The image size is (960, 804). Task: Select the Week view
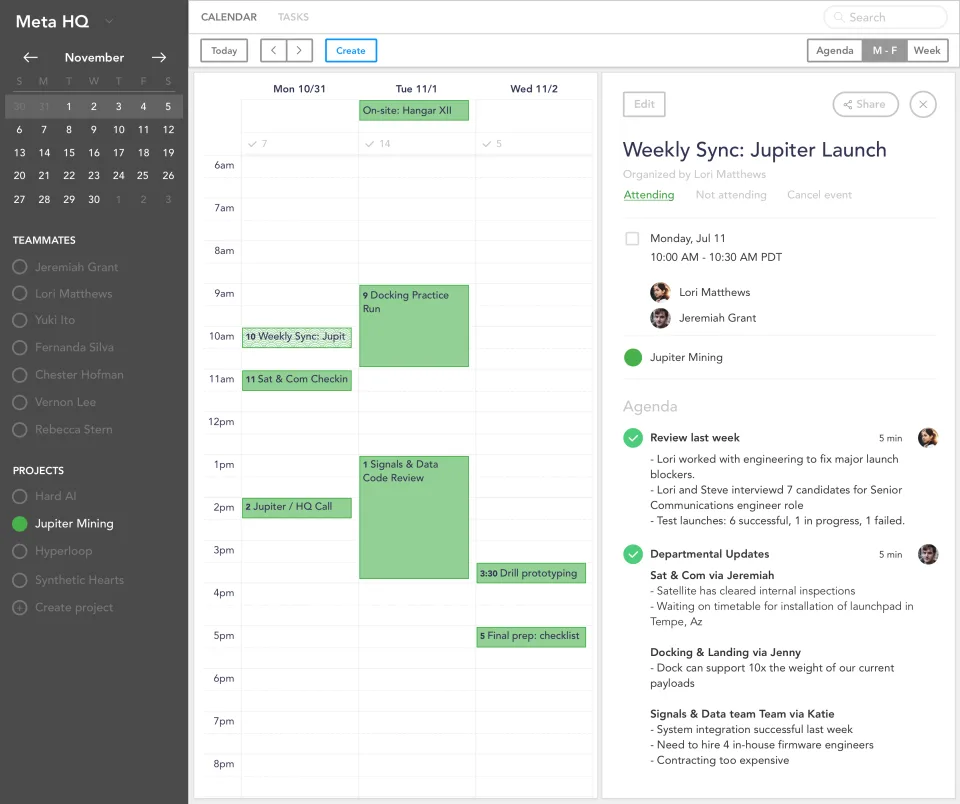click(927, 50)
